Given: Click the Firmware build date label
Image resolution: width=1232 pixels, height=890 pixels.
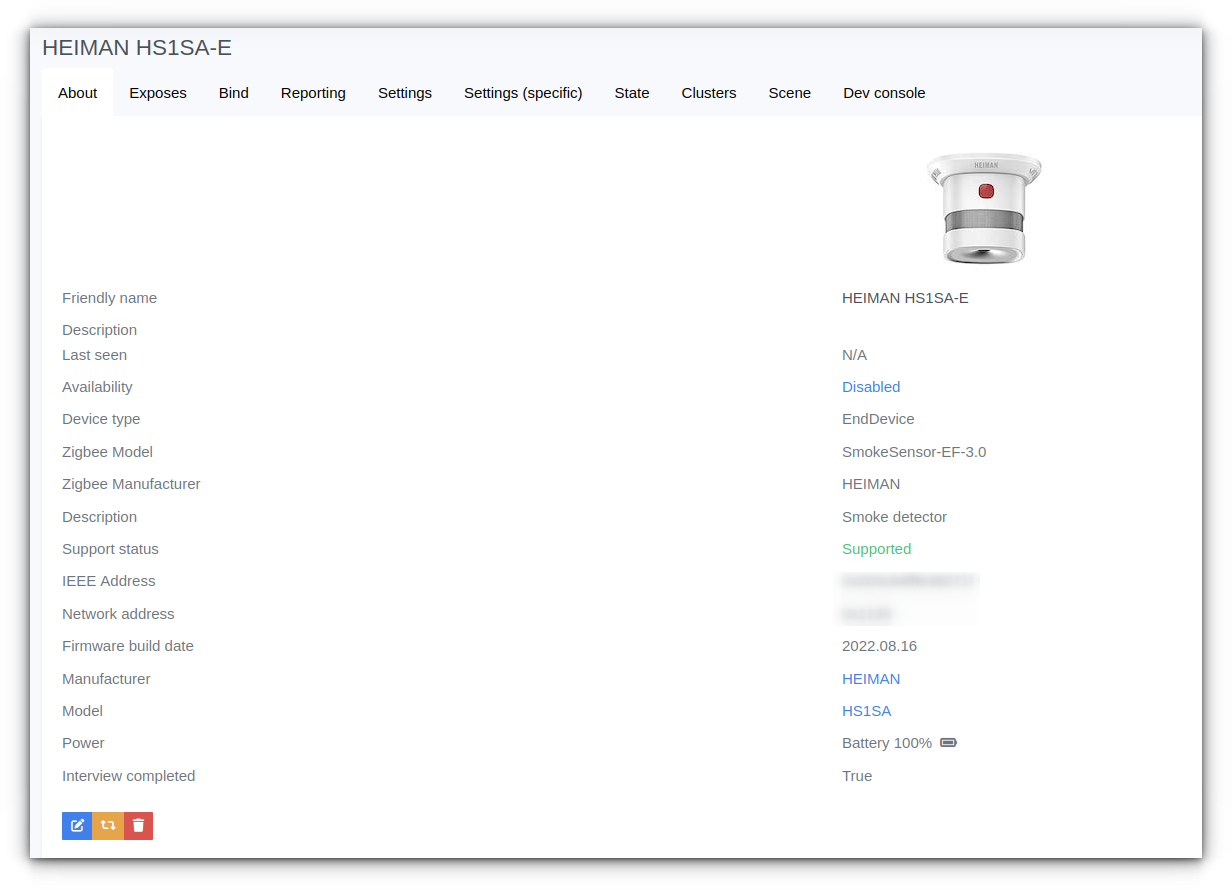Looking at the screenshot, I should tap(128, 646).
